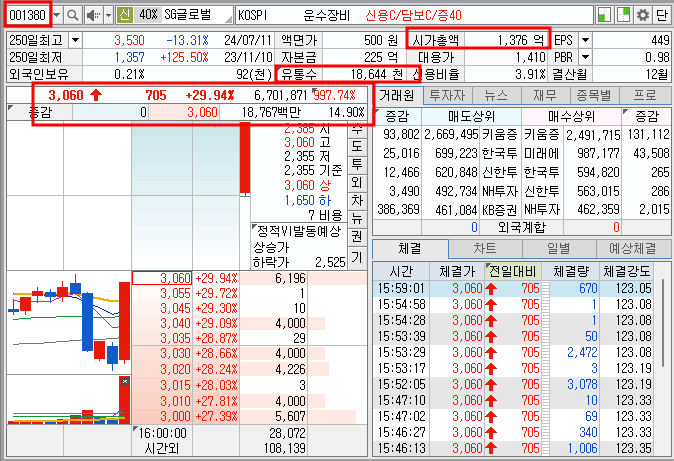Screen dimensions: 674x461
Task: Switch to the 거래원 tab
Action: pyautogui.click(x=396, y=95)
